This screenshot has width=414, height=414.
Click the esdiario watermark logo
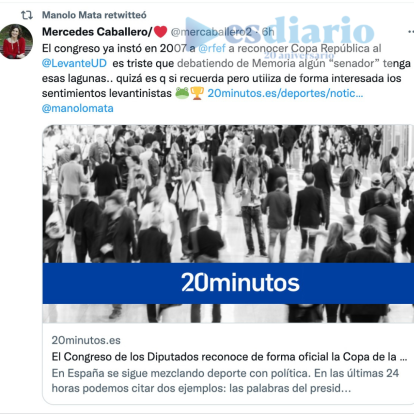click(280, 33)
